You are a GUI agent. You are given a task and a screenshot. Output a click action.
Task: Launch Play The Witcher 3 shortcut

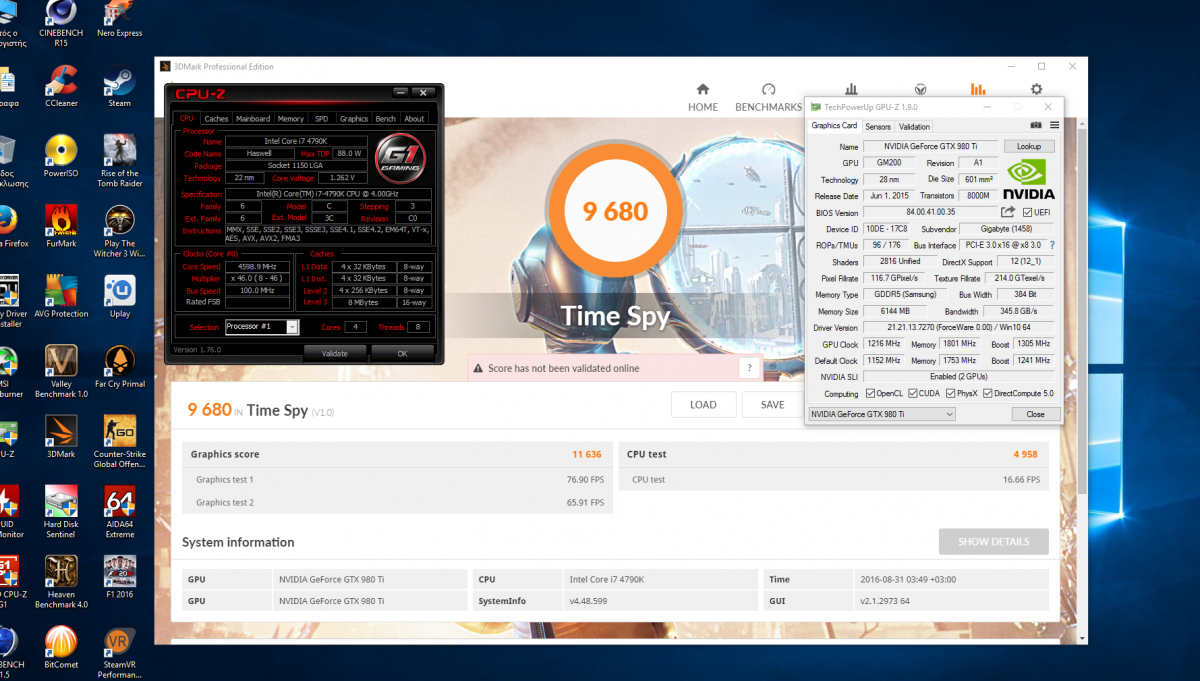[120, 232]
